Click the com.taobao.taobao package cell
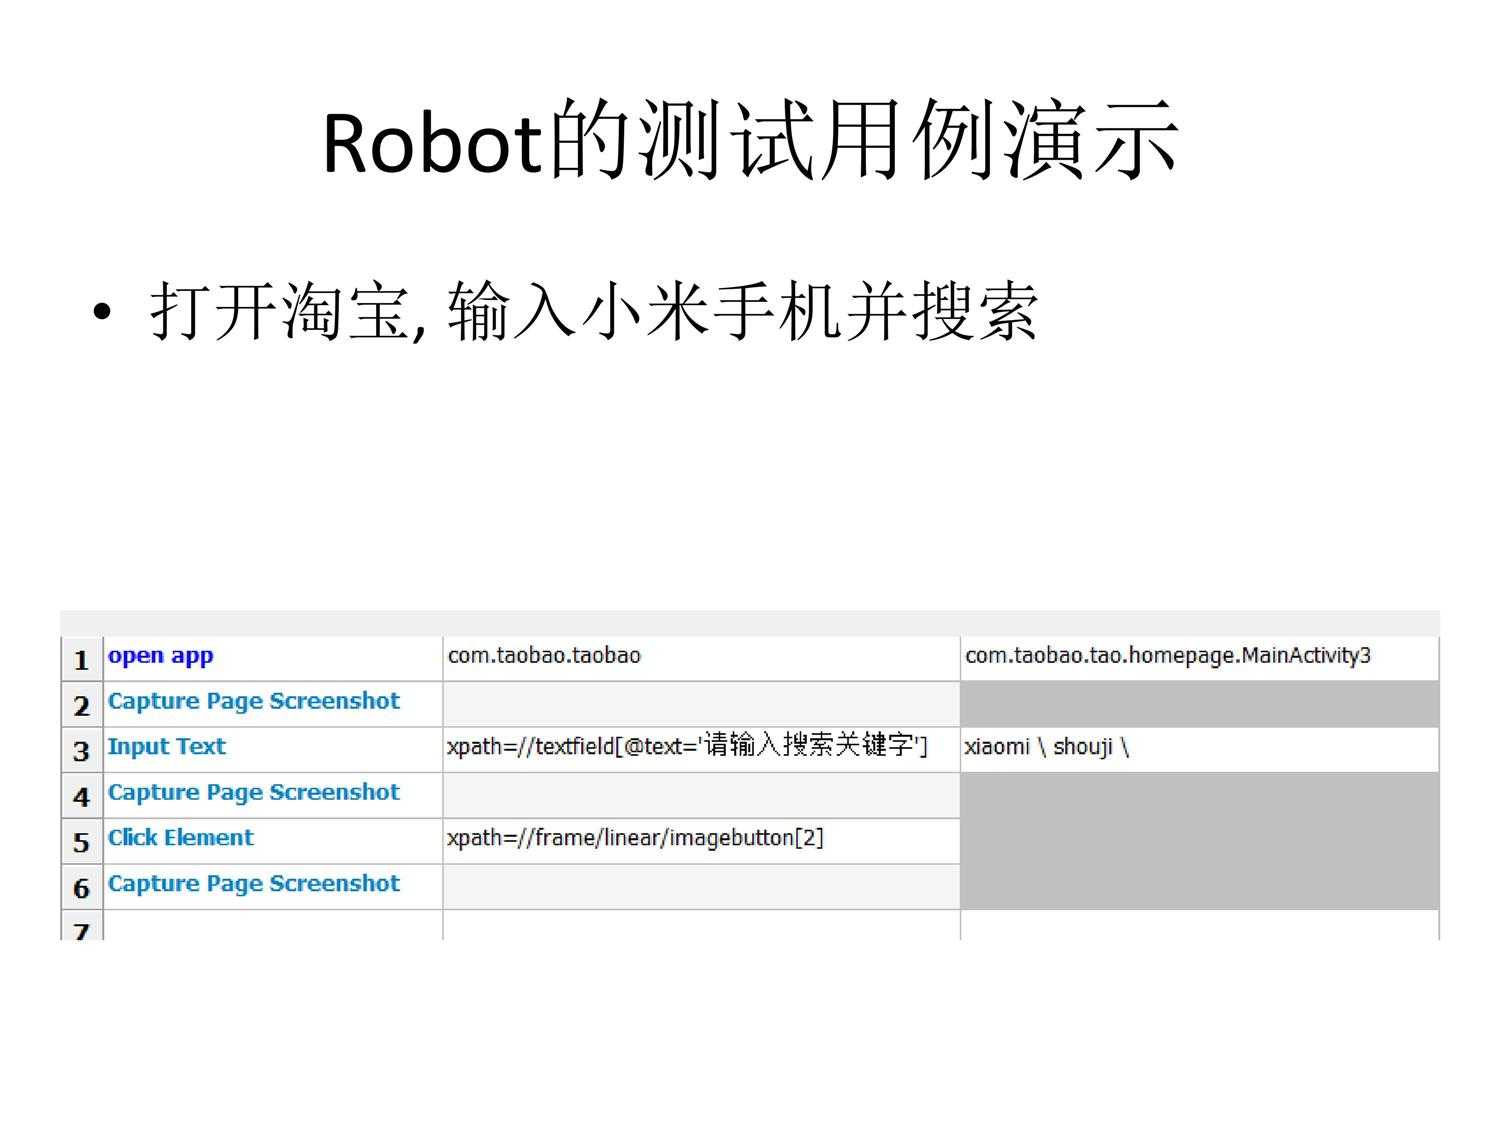1500x1125 pixels. tap(701, 658)
